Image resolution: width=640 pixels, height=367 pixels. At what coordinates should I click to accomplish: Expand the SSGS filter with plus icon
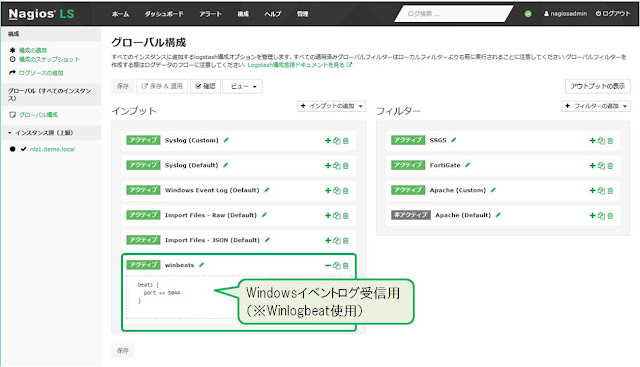592,141
